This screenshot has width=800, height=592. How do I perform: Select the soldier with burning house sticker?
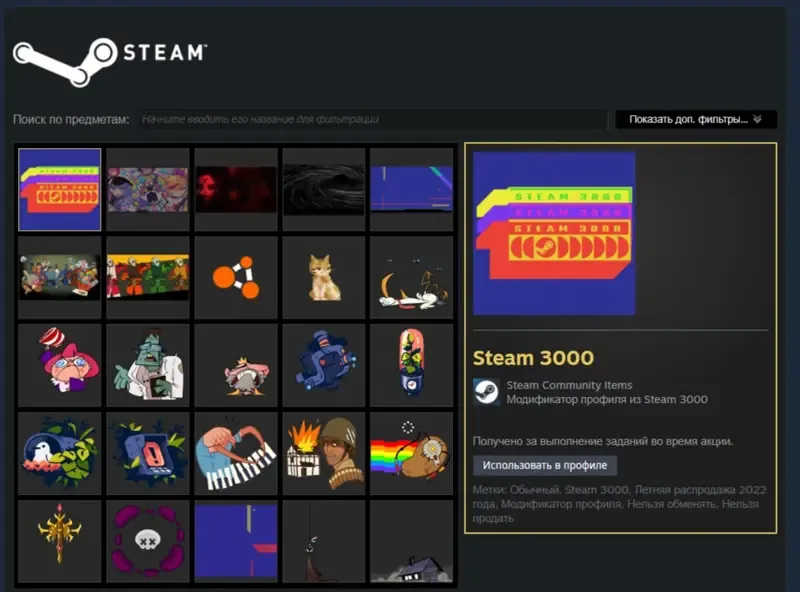[324, 453]
